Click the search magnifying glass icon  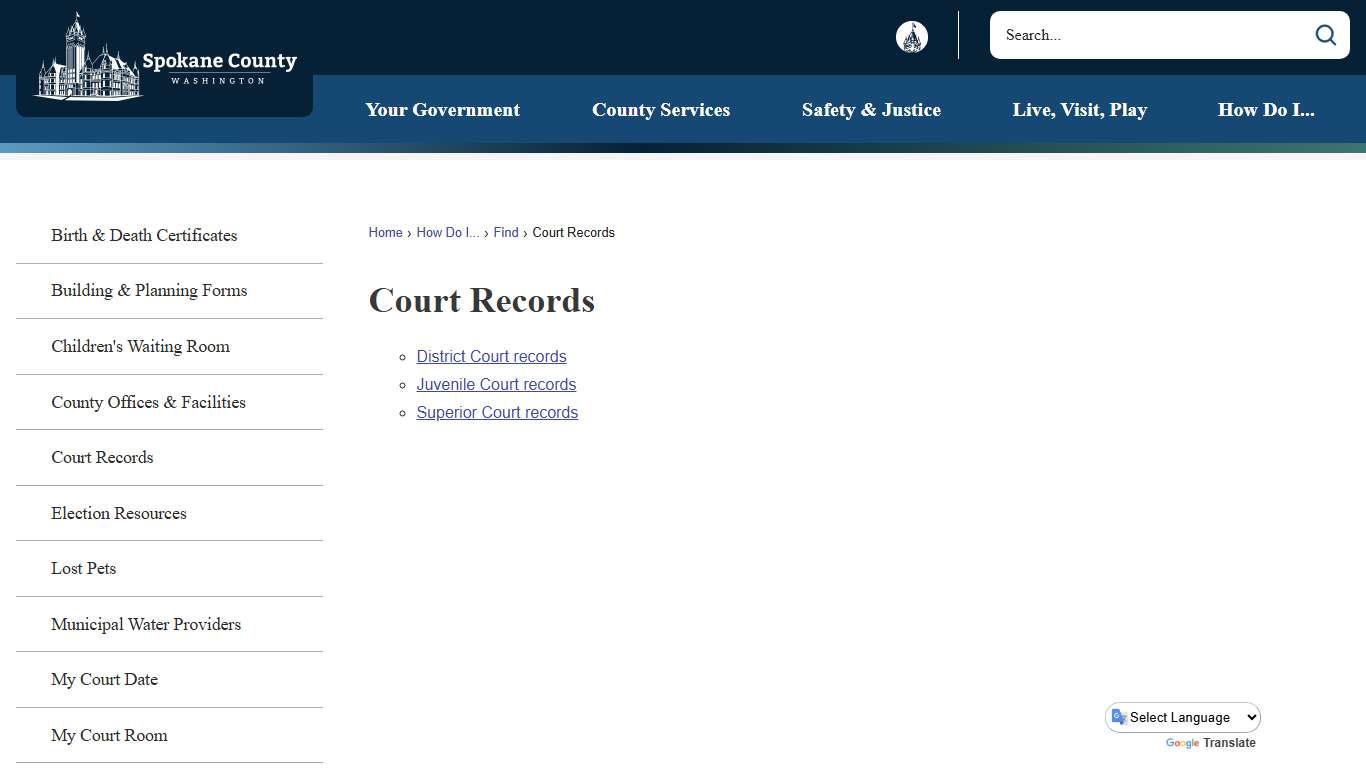(x=1325, y=35)
